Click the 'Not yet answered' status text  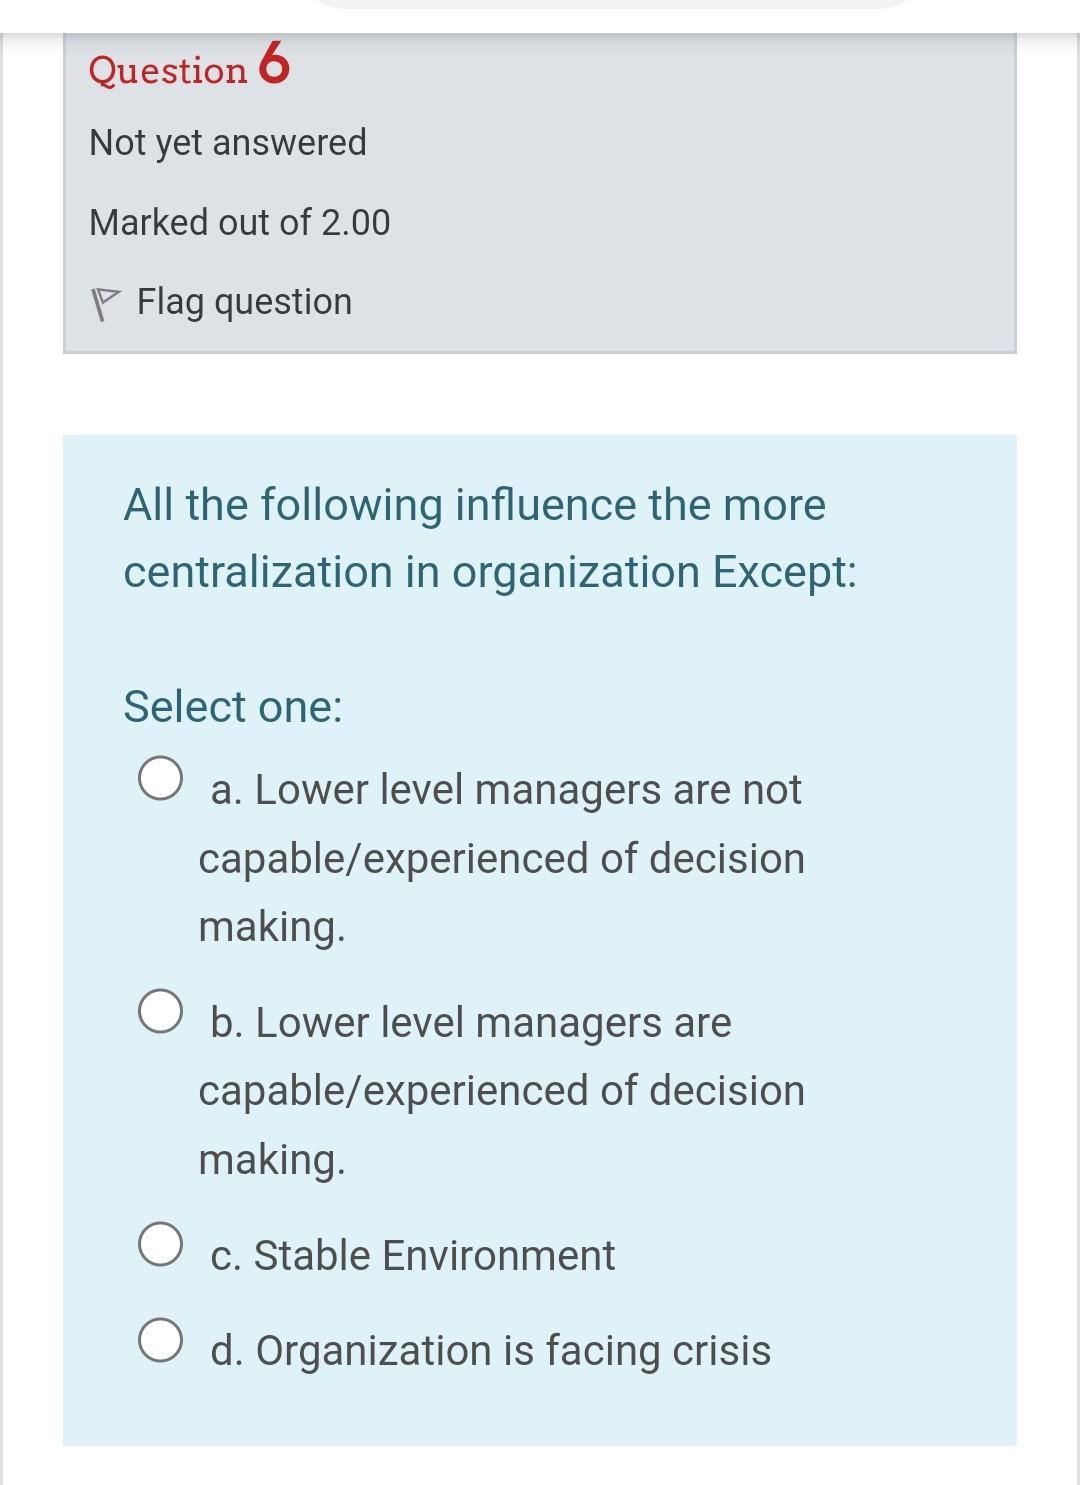(227, 142)
